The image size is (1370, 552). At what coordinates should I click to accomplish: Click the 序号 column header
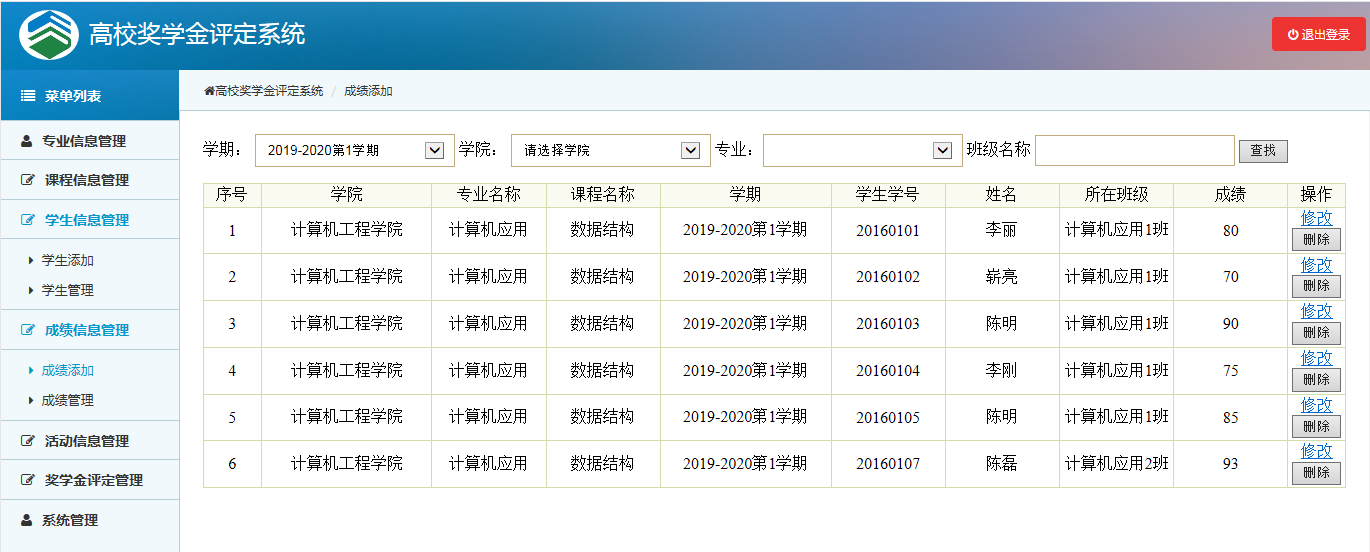click(x=232, y=194)
